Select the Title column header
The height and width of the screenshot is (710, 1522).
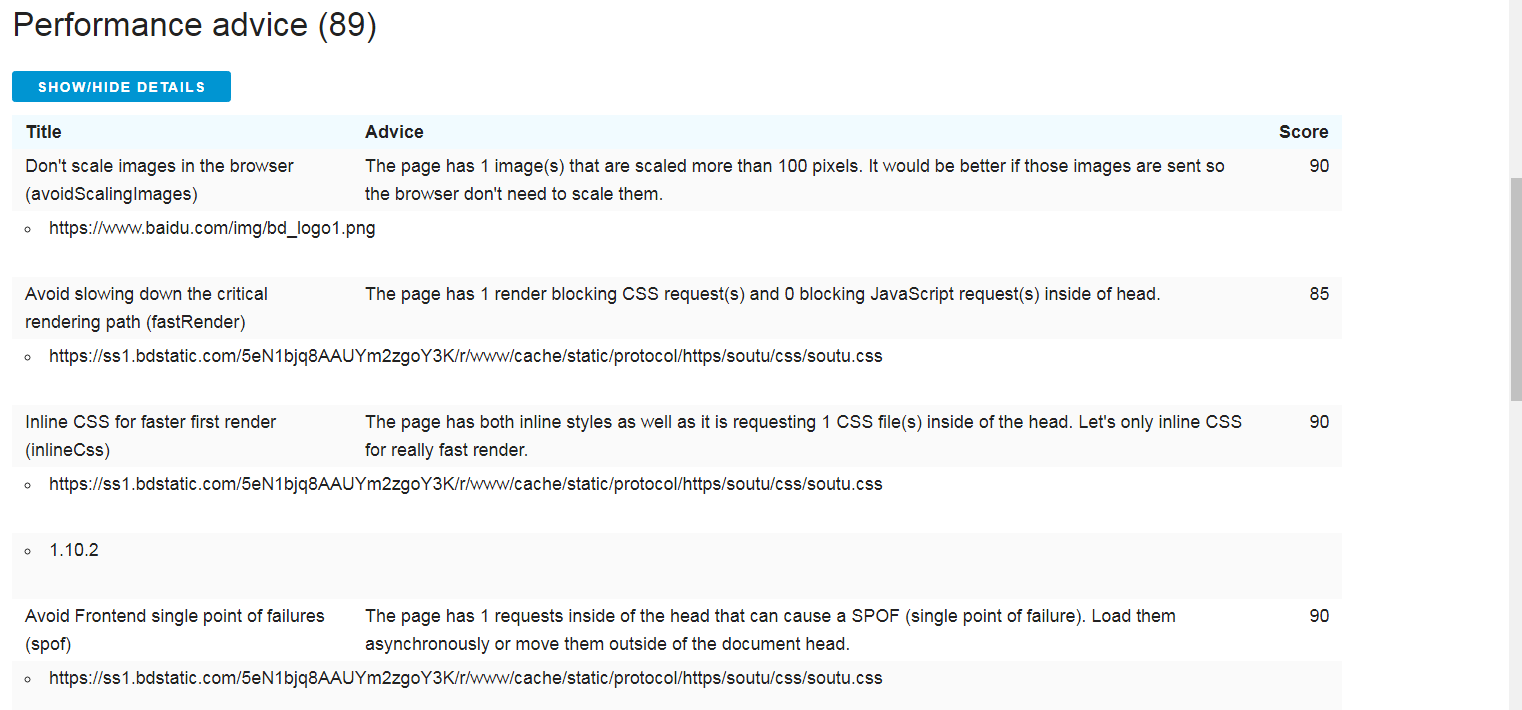point(44,132)
